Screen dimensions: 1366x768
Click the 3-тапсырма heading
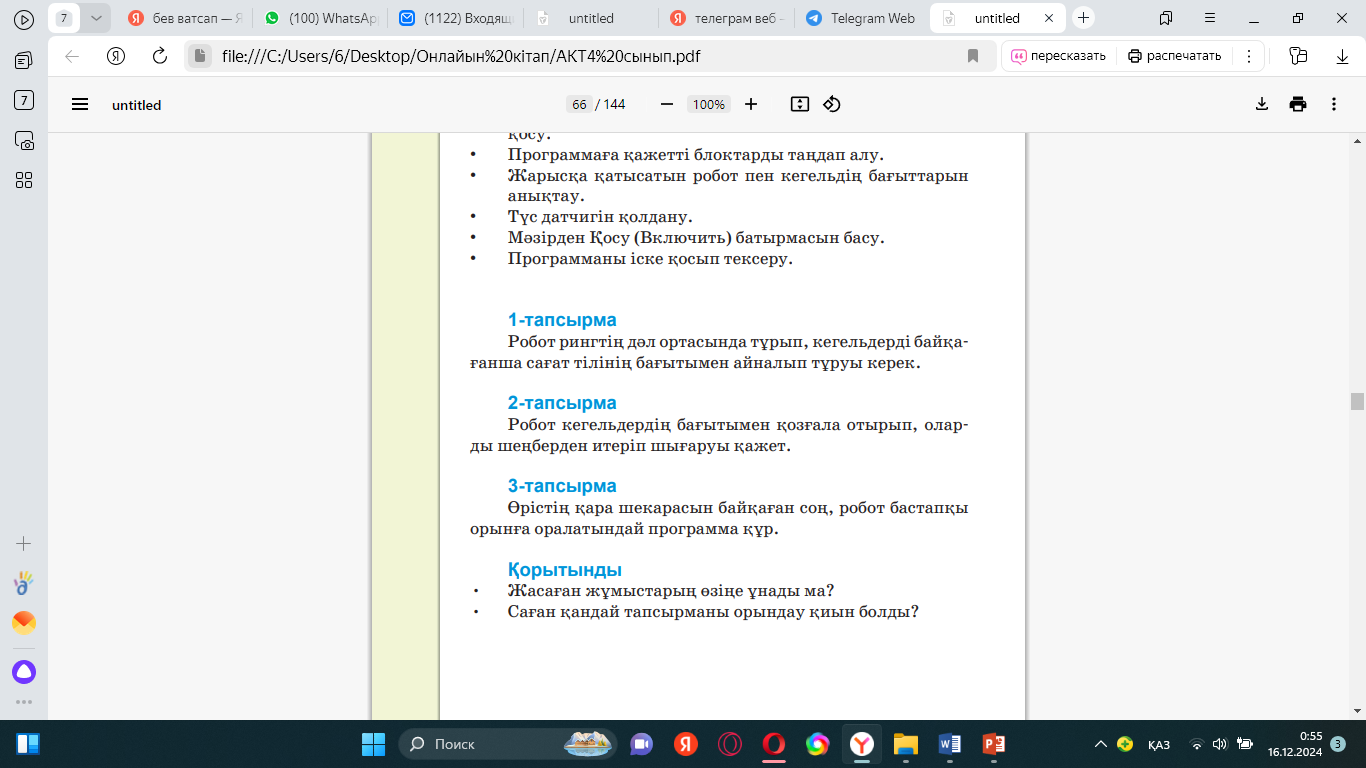tap(562, 486)
